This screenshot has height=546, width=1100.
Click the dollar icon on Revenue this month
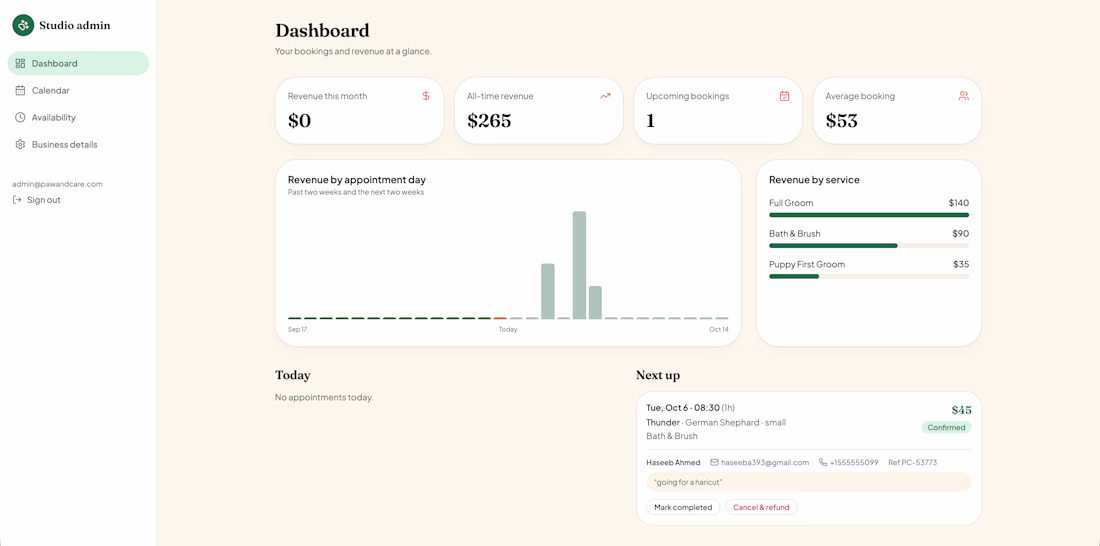tap(426, 96)
